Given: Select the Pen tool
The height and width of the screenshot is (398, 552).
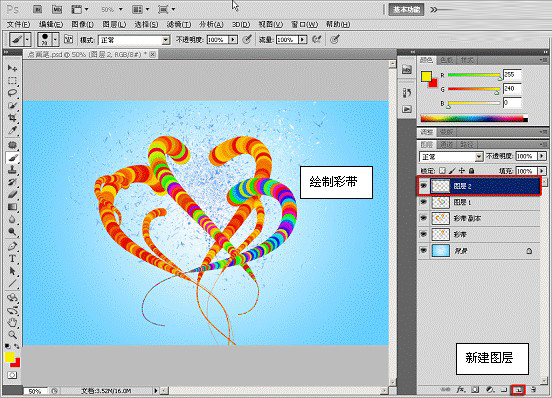Looking at the screenshot, I should [x=12, y=246].
